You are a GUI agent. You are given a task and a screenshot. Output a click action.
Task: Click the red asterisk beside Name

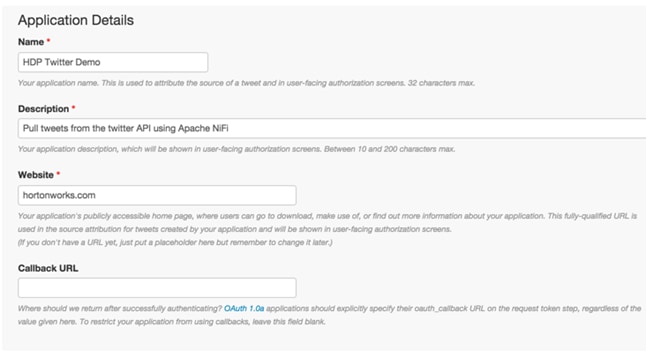[49, 40]
